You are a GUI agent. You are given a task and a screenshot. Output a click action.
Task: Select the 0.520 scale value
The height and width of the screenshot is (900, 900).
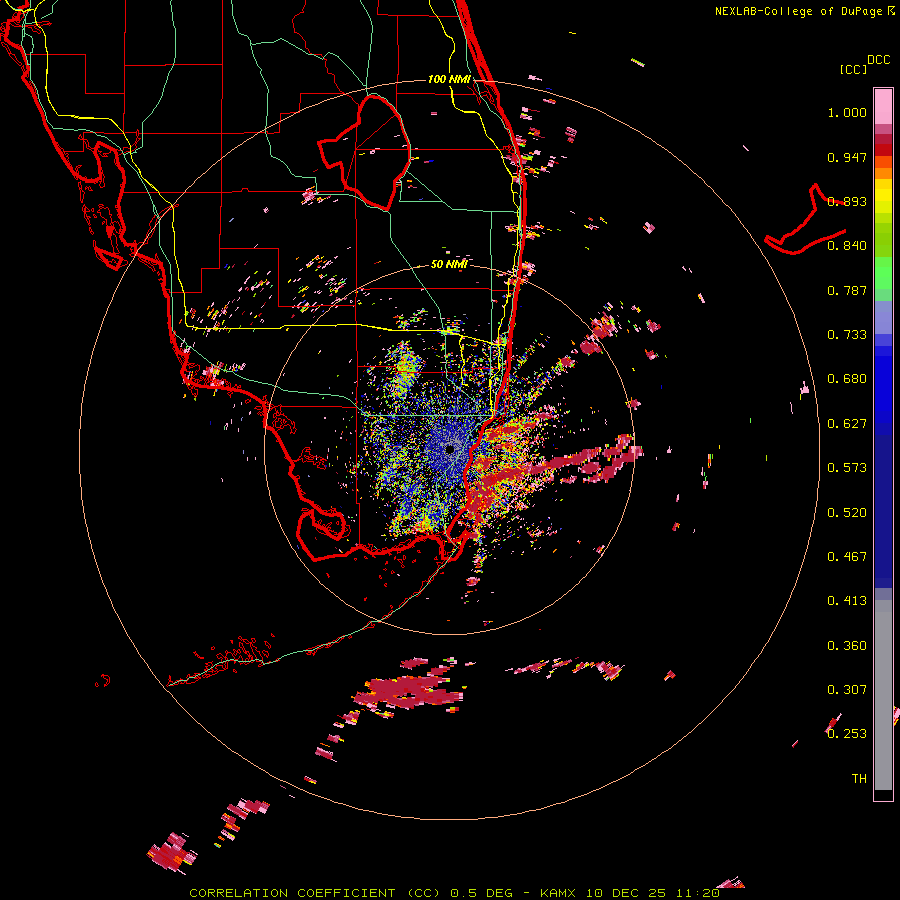(x=847, y=513)
